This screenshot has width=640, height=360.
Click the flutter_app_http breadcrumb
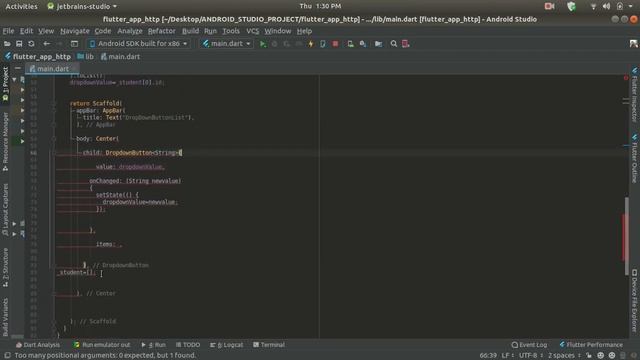(38, 57)
